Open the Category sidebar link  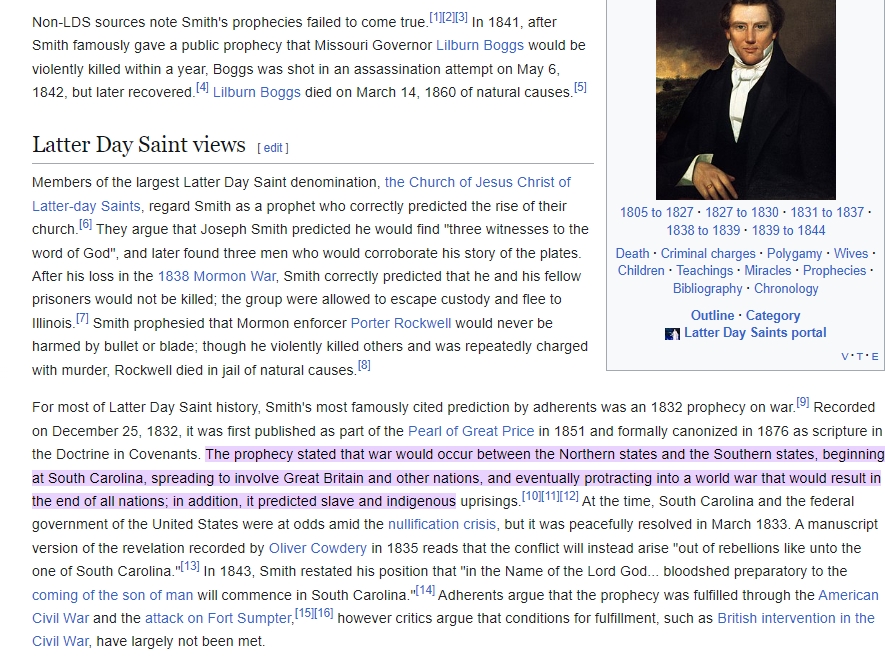773,315
